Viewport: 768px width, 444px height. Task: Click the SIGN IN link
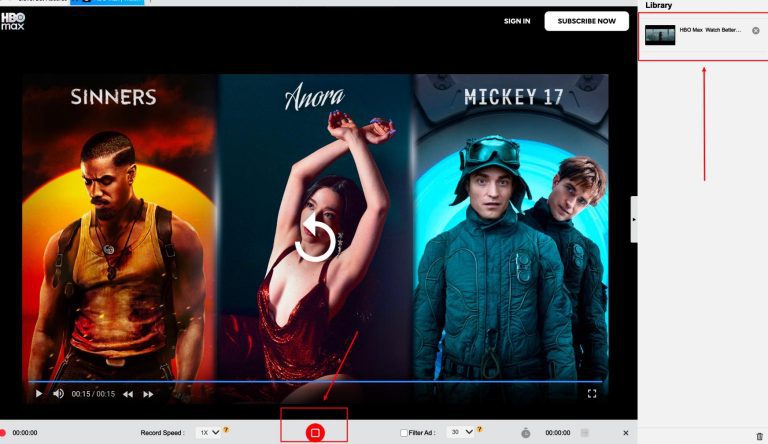point(517,21)
